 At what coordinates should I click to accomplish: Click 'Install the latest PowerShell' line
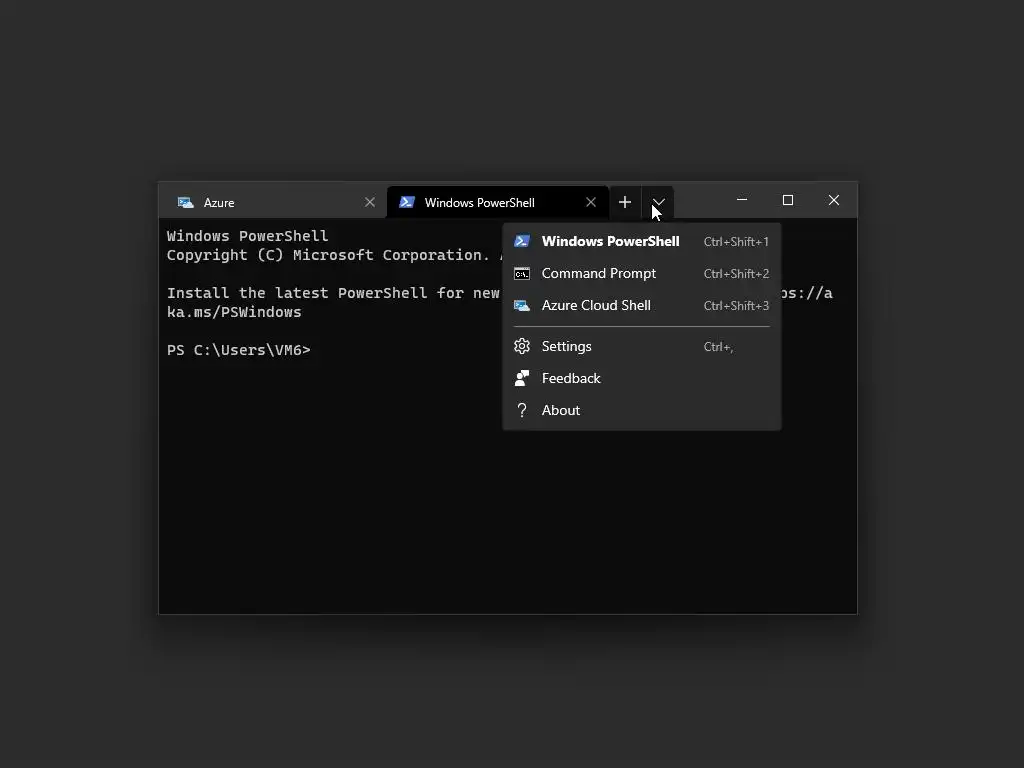coord(333,293)
